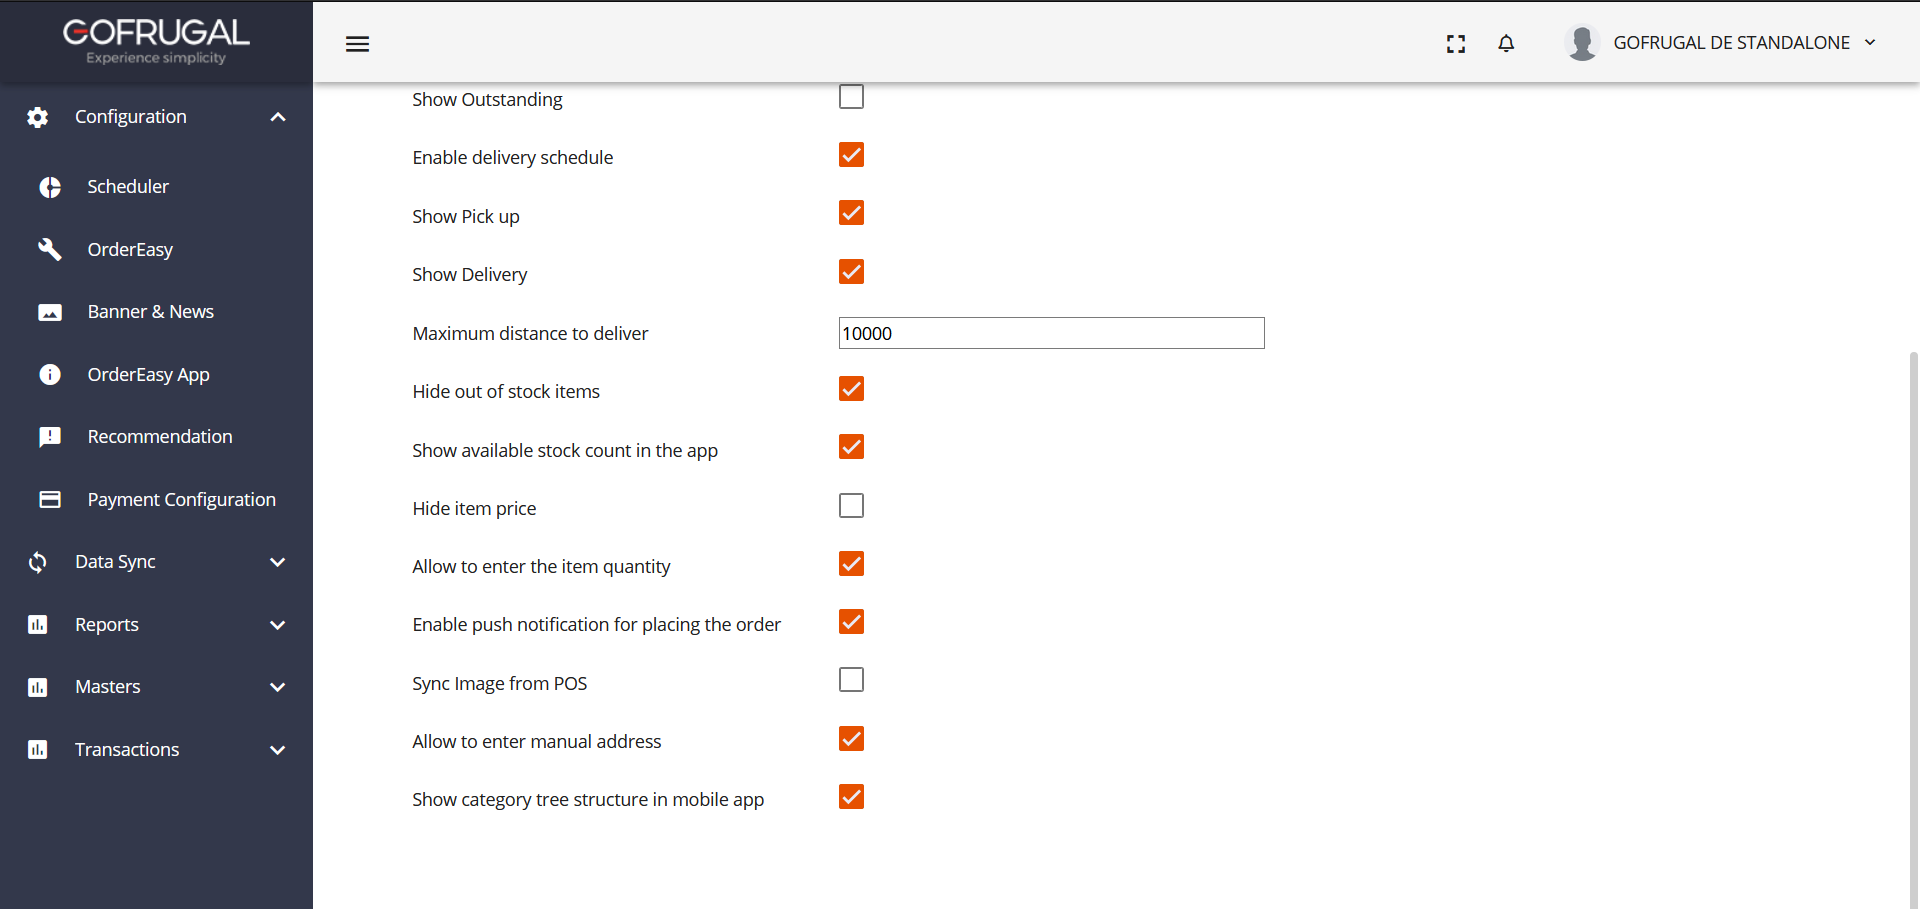
Task: Click the Maximum distance to deliver field
Action: coord(1051,333)
